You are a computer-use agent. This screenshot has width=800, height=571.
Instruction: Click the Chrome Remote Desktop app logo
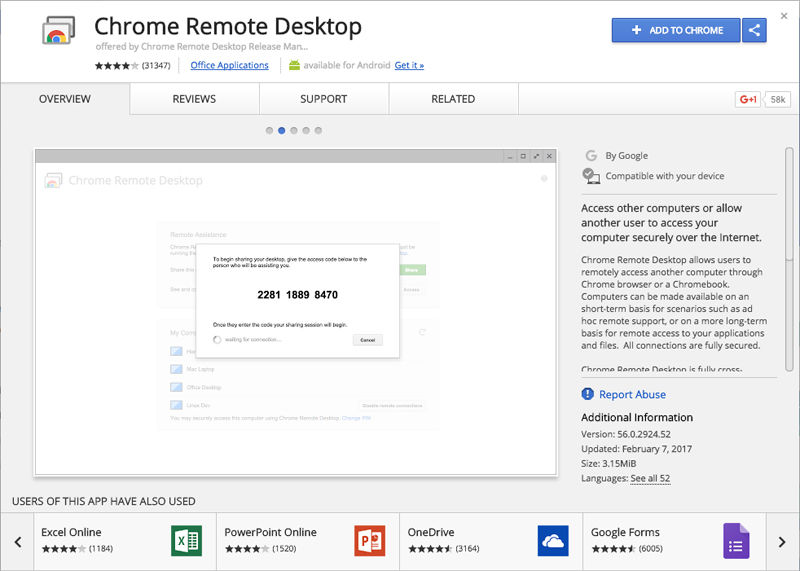(59, 30)
